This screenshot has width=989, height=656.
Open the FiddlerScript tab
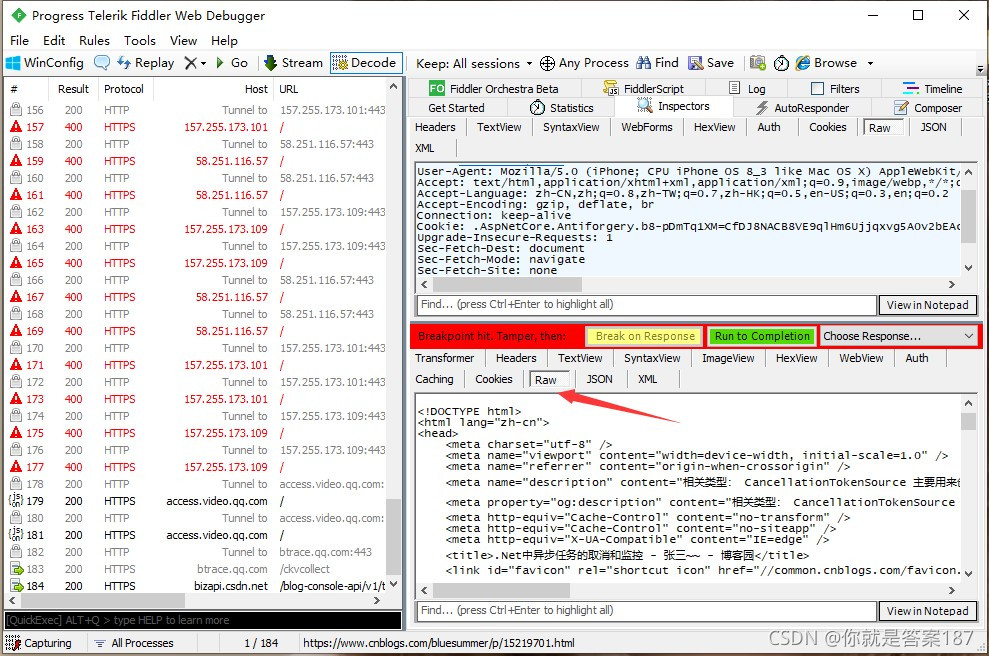coord(643,89)
